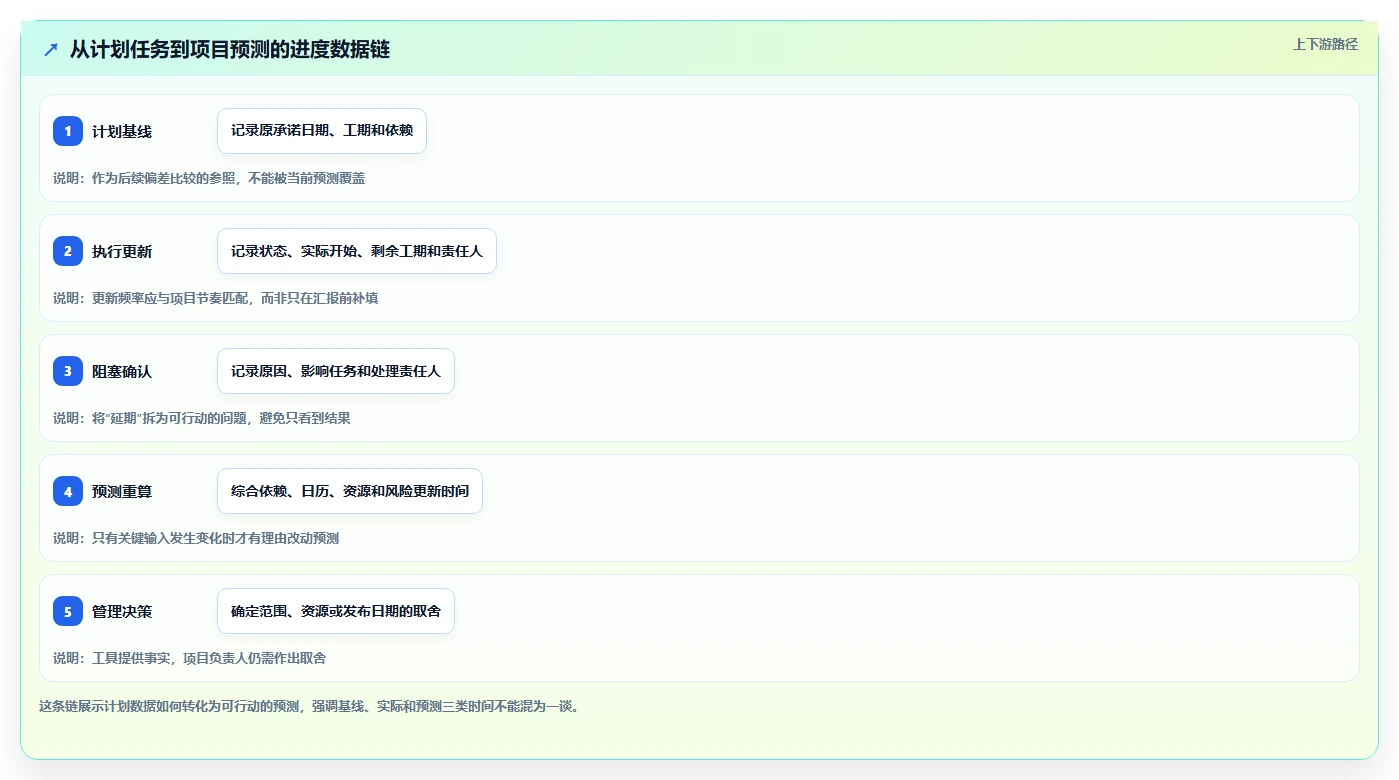This screenshot has height=780, width=1399.
Task: Click the note 更新频率应与项目节奏匹配
Action: tap(215, 298)
